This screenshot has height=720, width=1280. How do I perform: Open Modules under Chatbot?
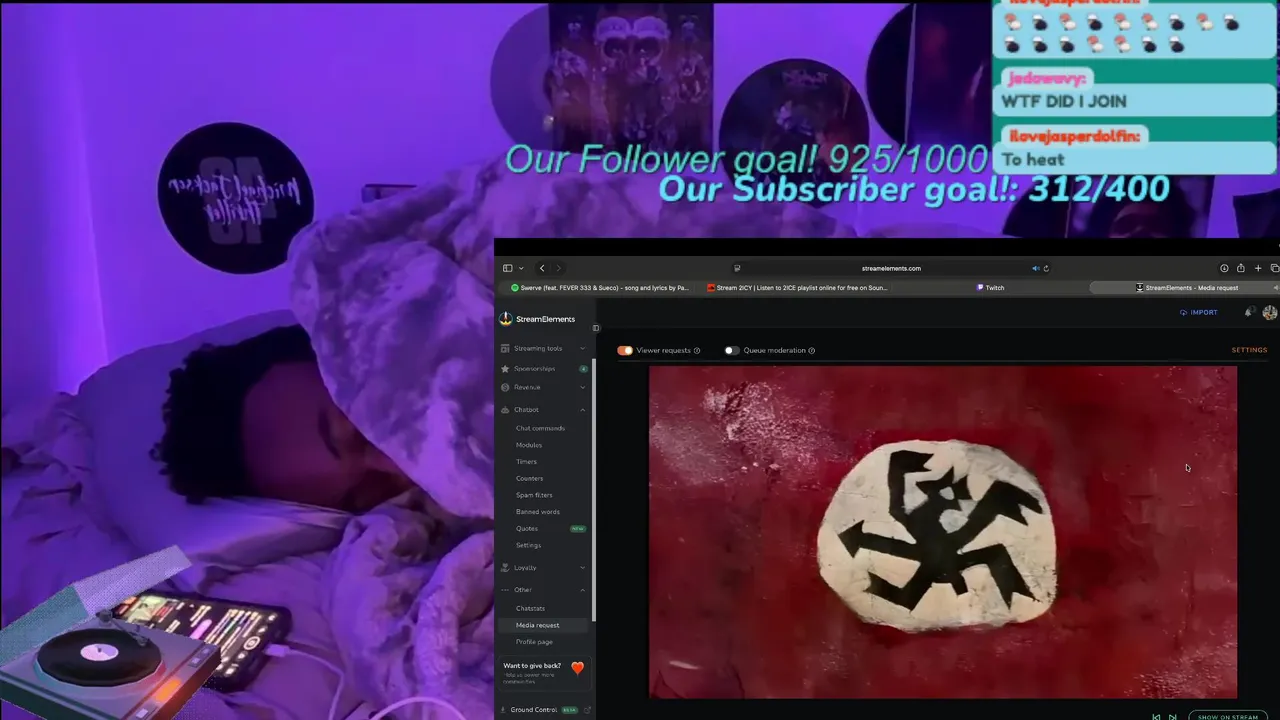point(529,445)
